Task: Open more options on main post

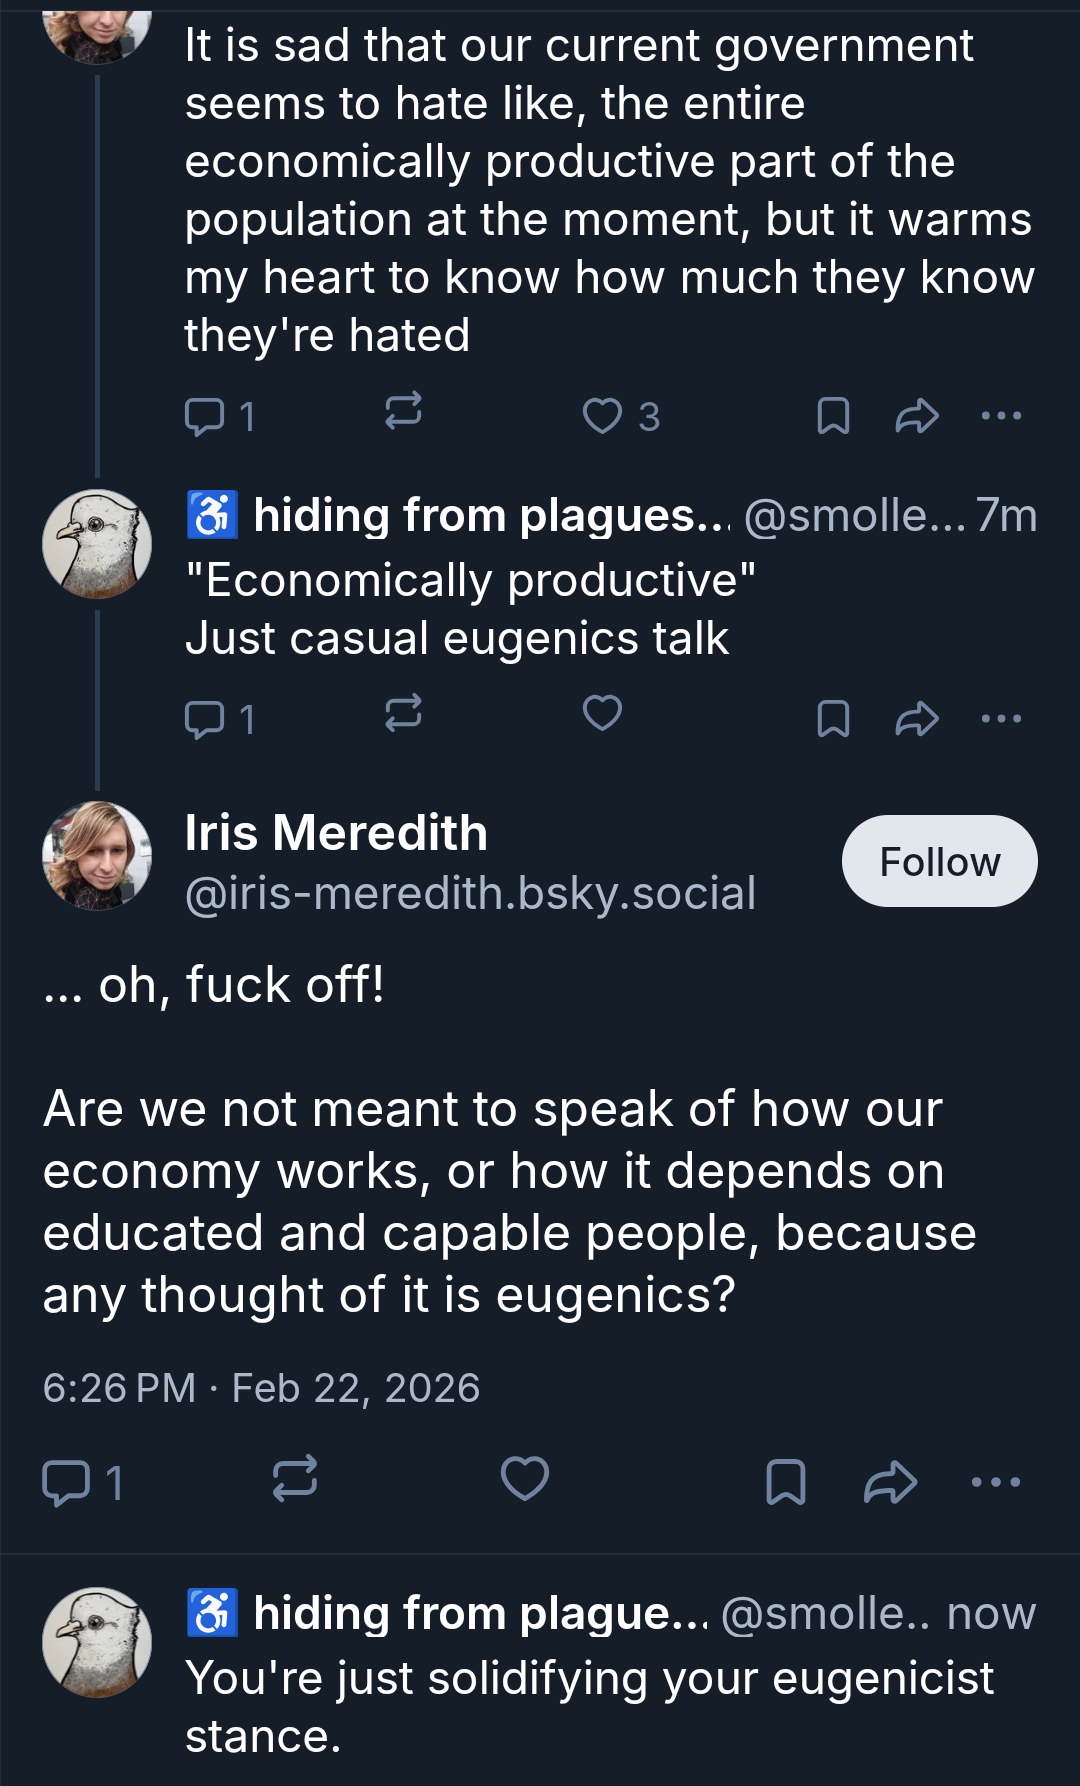Action: coord(996,1482)
